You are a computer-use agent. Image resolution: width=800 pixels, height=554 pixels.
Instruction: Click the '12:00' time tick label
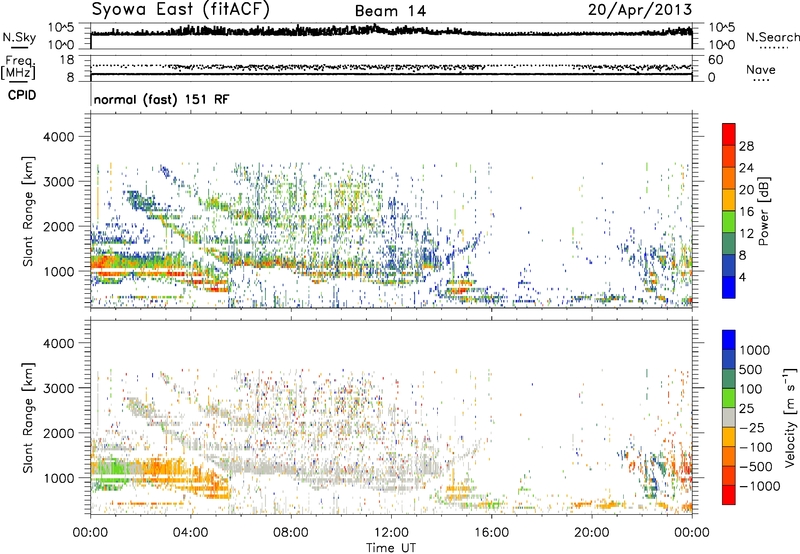click(391, 533)
